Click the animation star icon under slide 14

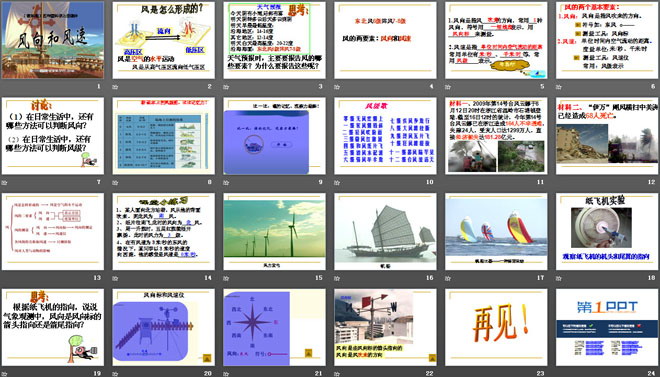click(x=115, y=278)
